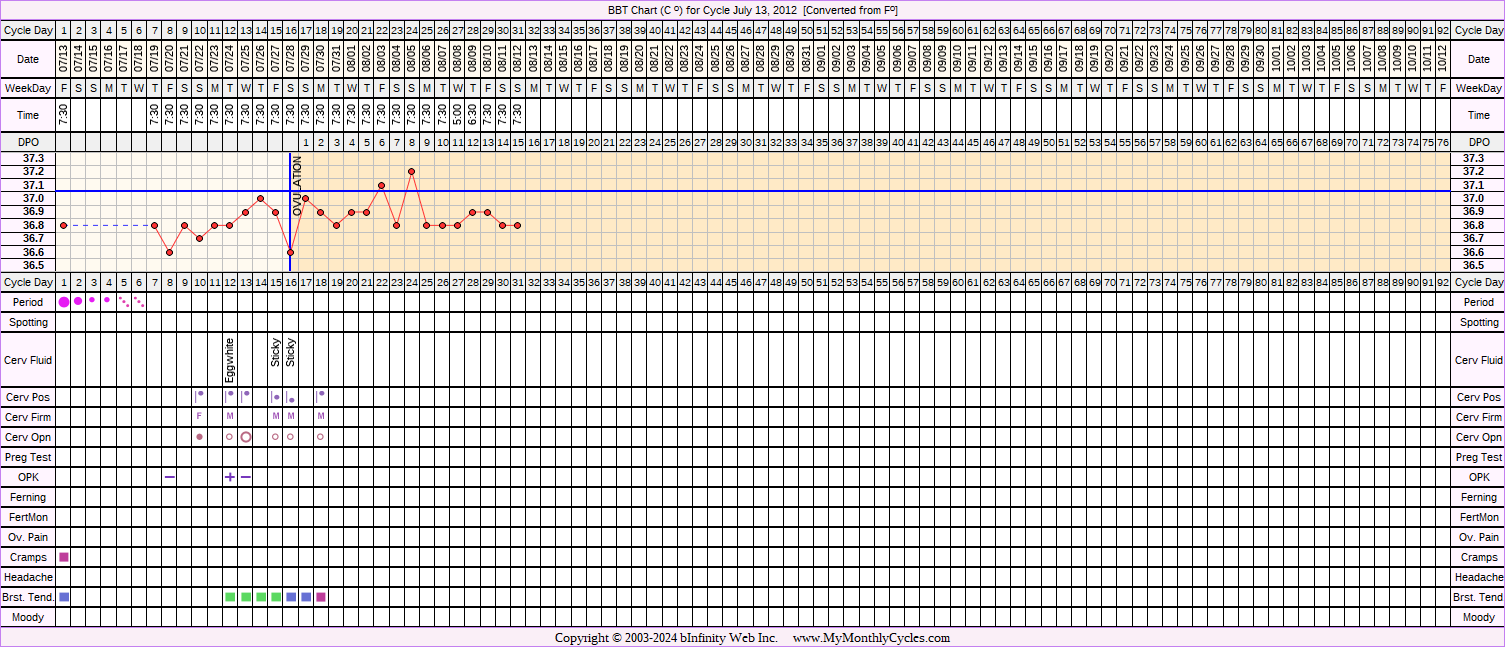Image resolution: width=1505 pixels, height=647 pixels.
Task: Click the filled cervix opening dot on day 10
Action: click(200, 437)
